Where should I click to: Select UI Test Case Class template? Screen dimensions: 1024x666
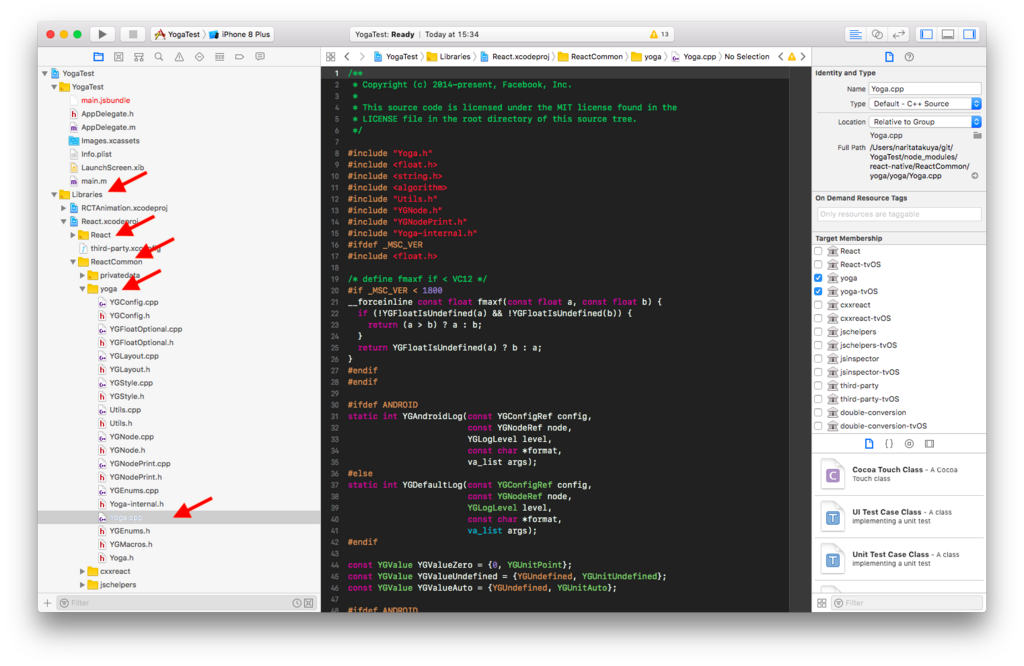pos(899,517)
